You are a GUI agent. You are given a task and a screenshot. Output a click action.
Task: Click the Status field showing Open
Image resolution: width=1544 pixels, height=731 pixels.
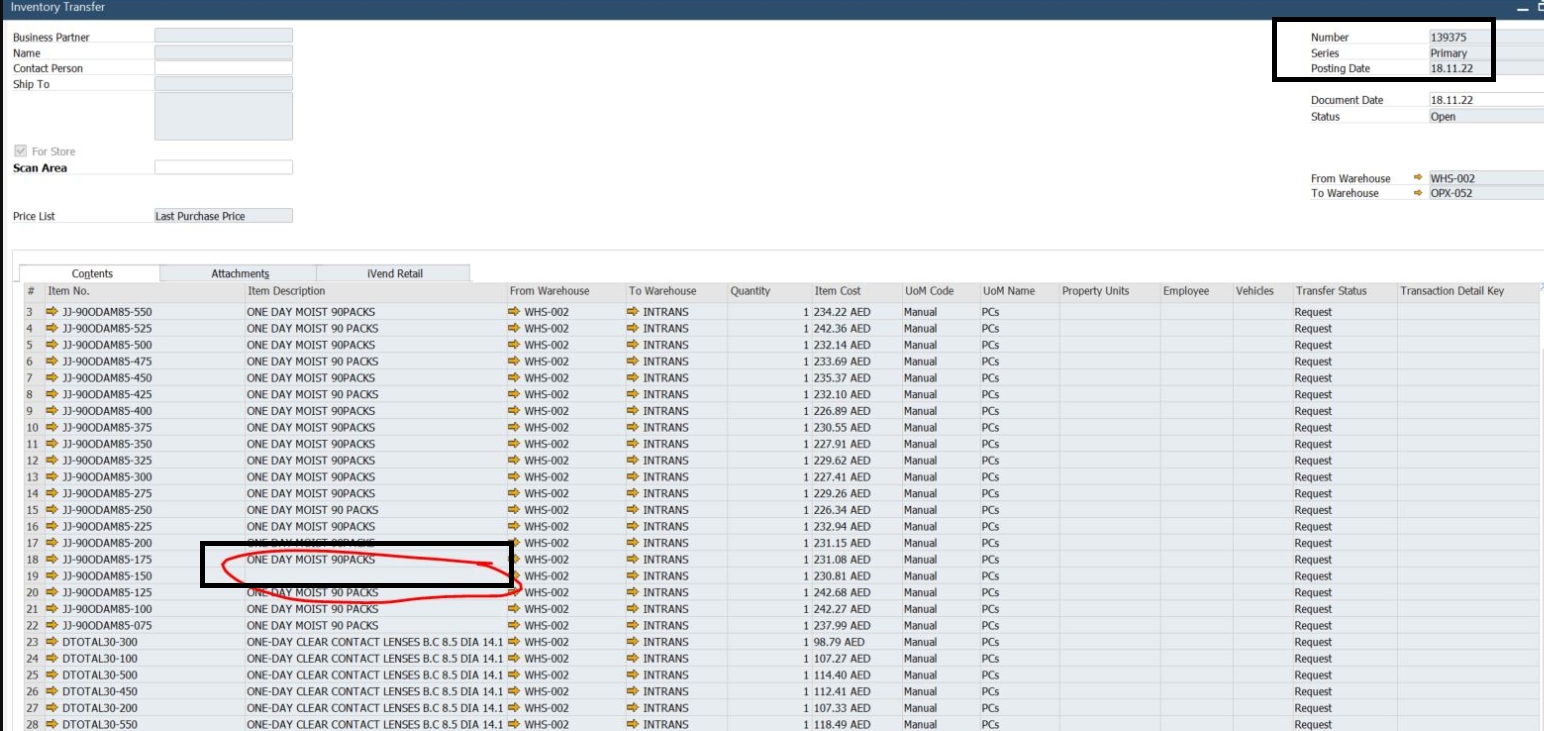pos(1486,116)
